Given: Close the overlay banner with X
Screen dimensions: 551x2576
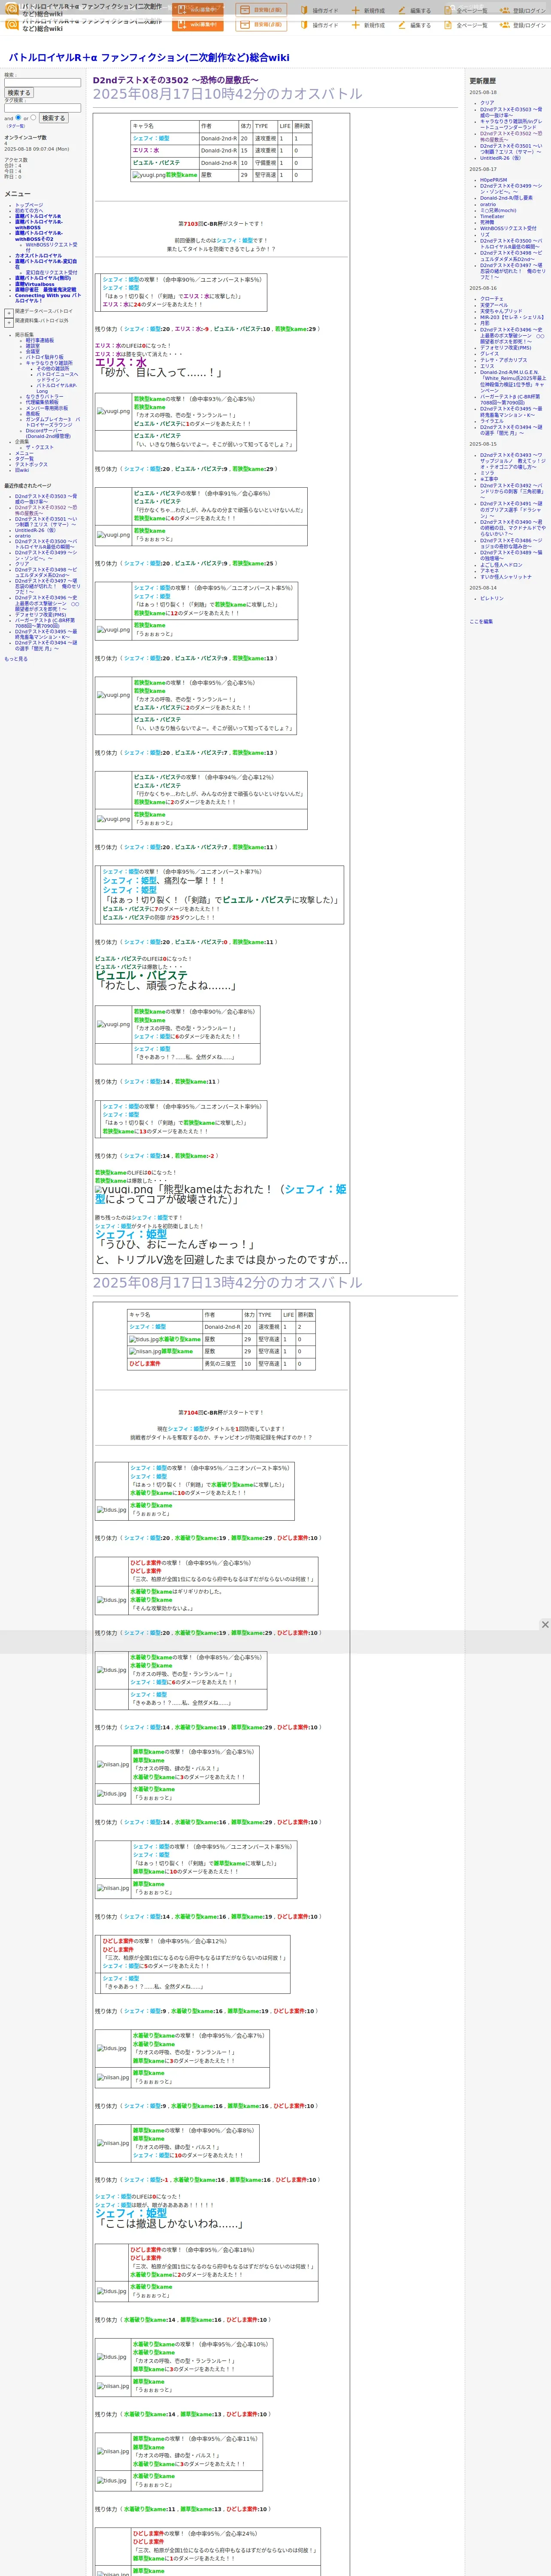Looking at the screenshot, I should coord(545,1625).
